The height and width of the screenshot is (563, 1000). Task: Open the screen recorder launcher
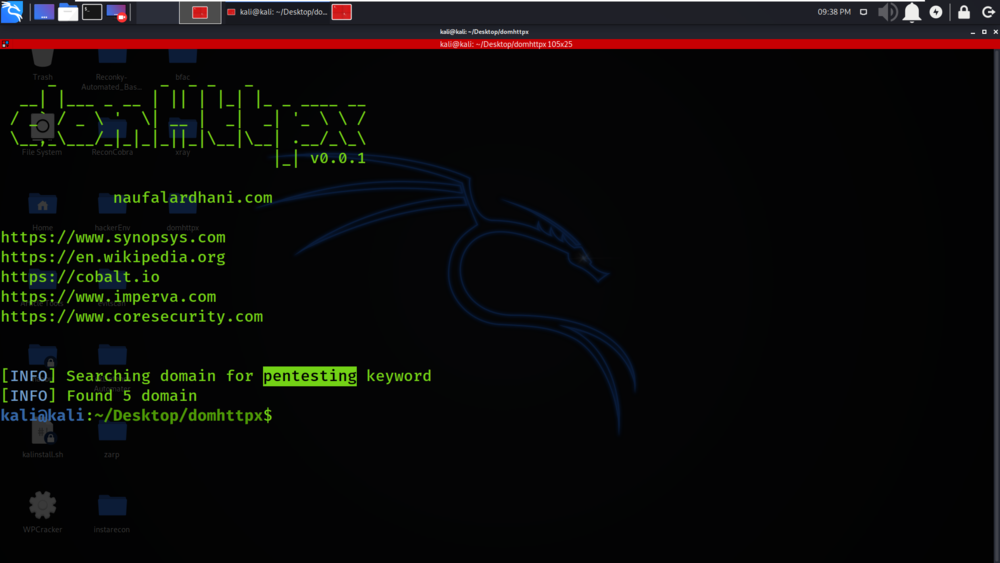pos(117,12)
